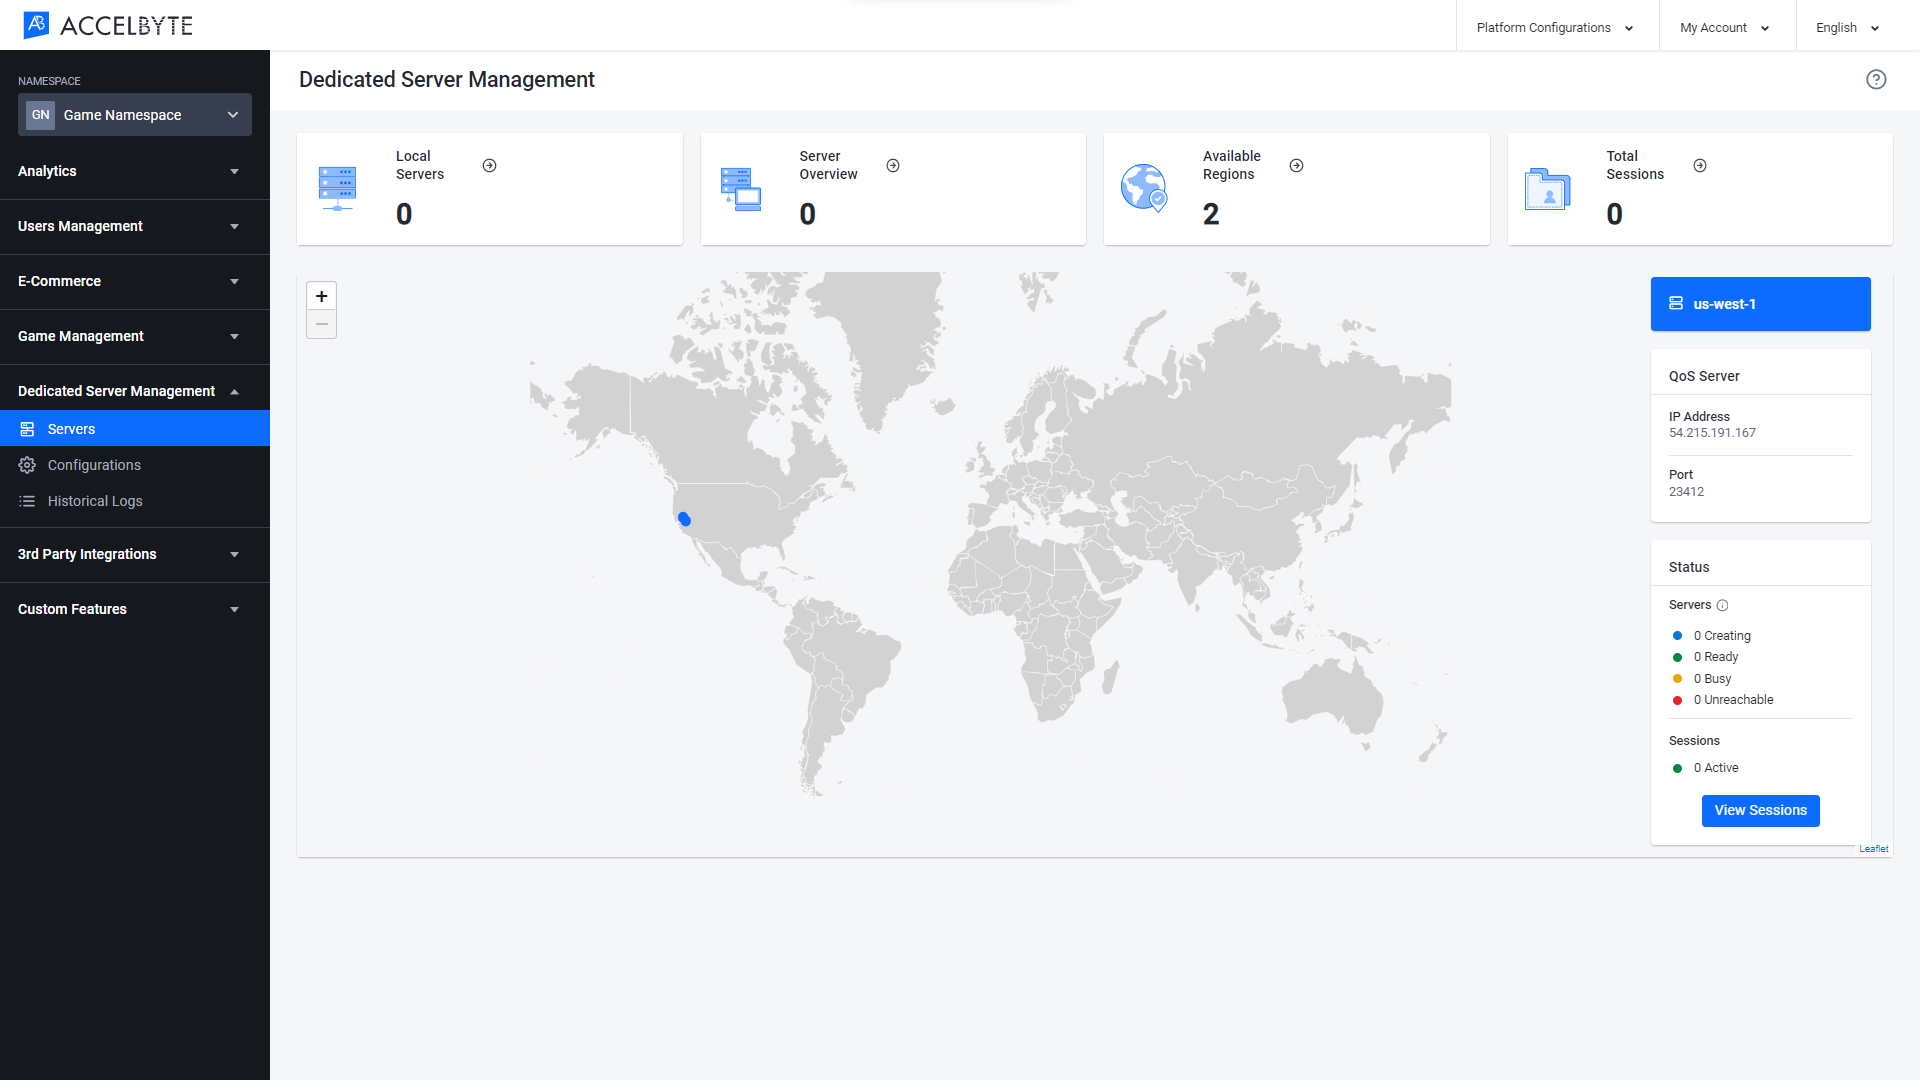The image size is (1920, 1080).
Task: Click the Available Regions globe icon
Action: click(1144, 188)
